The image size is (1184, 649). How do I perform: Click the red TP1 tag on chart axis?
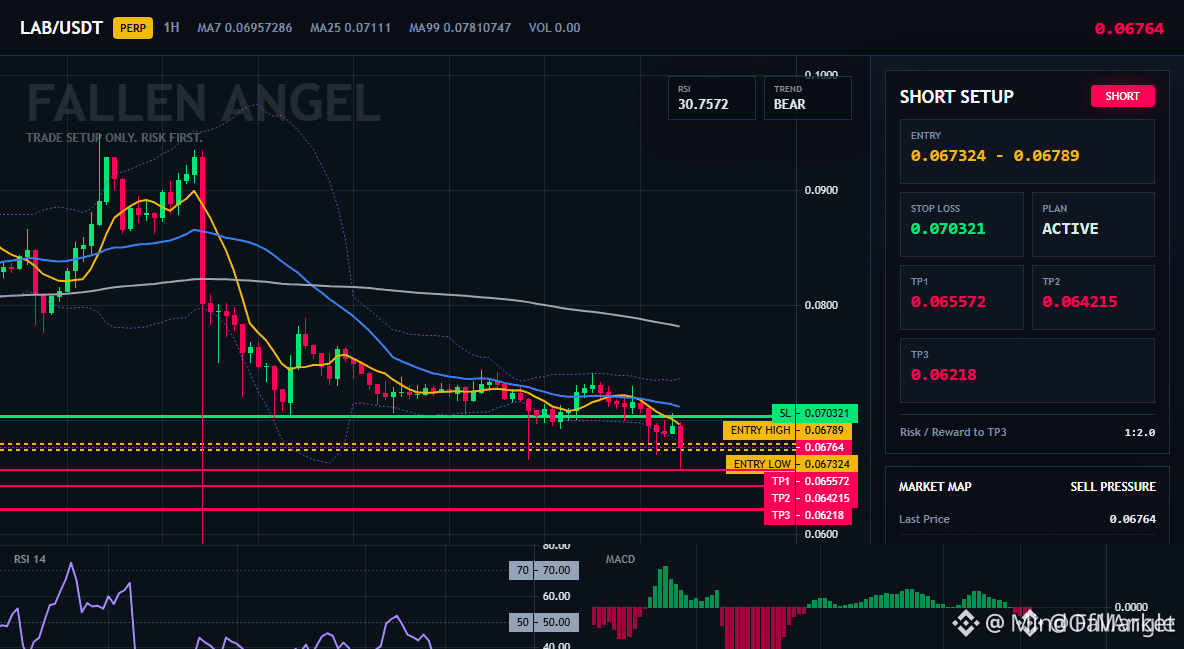pos(810,481)
